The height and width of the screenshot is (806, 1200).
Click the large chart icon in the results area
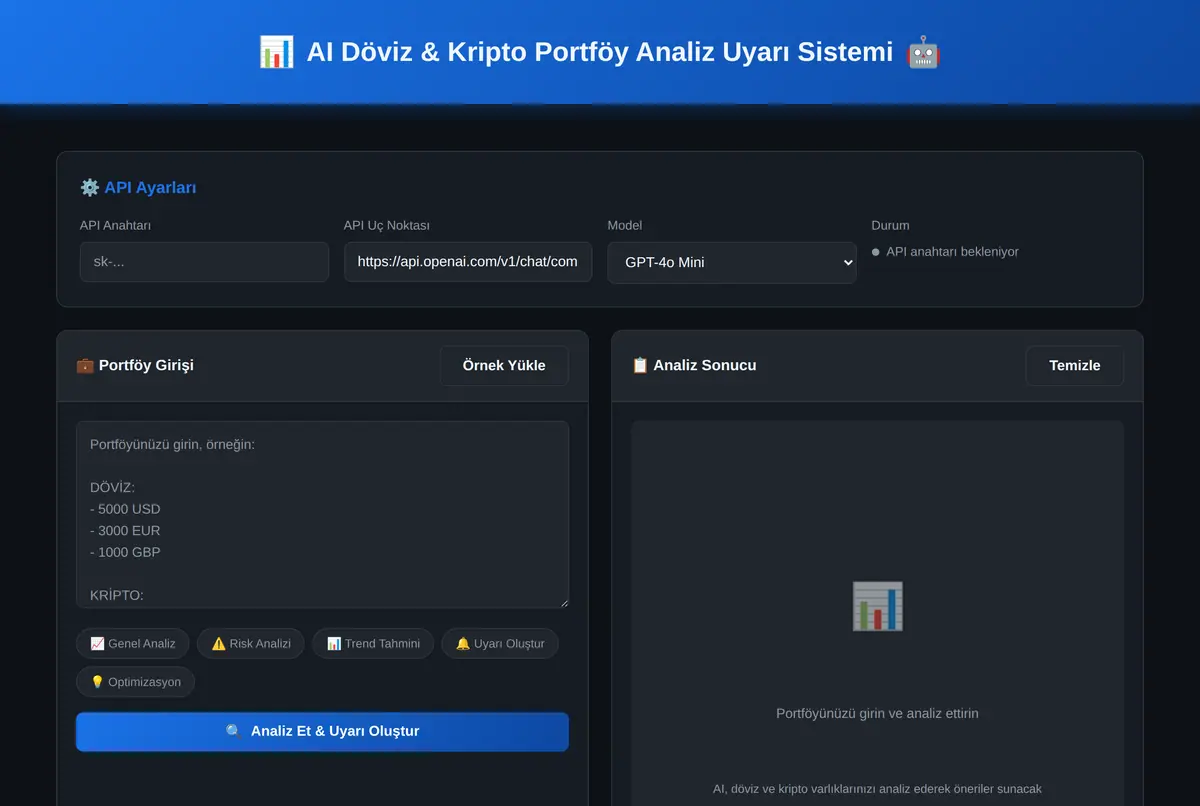[877, 606]
